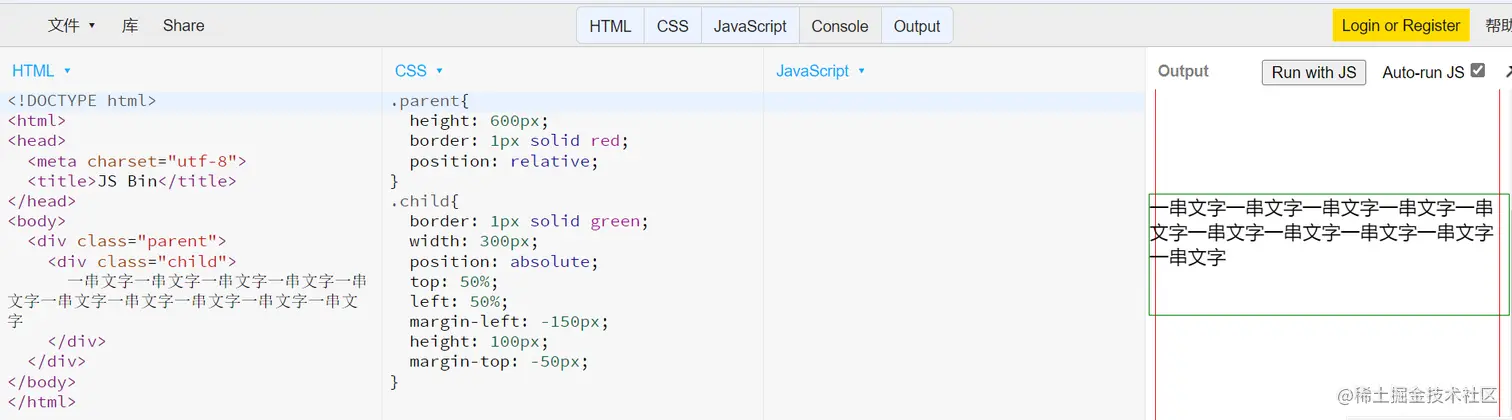
Task: Click the <body> opening tag line
Action: 37,221
